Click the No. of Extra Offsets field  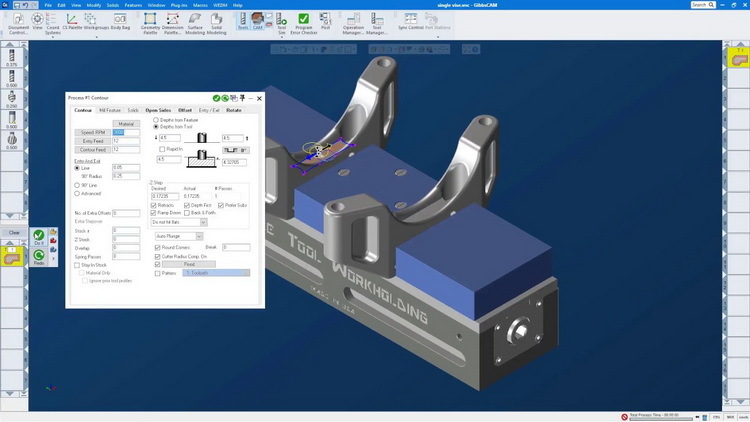tap(126, 213)
